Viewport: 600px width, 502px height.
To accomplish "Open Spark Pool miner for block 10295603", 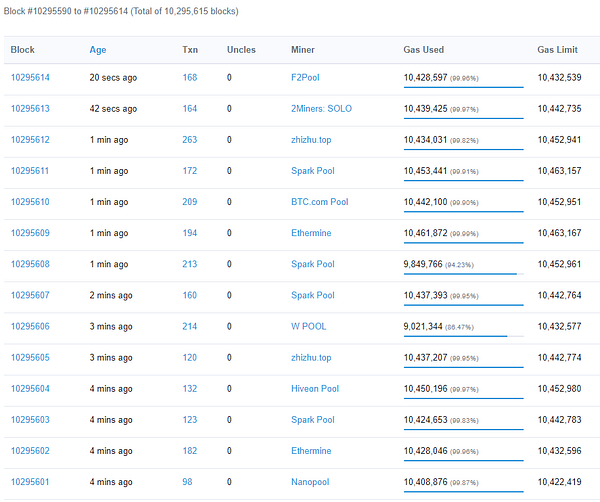I will 313,420.
